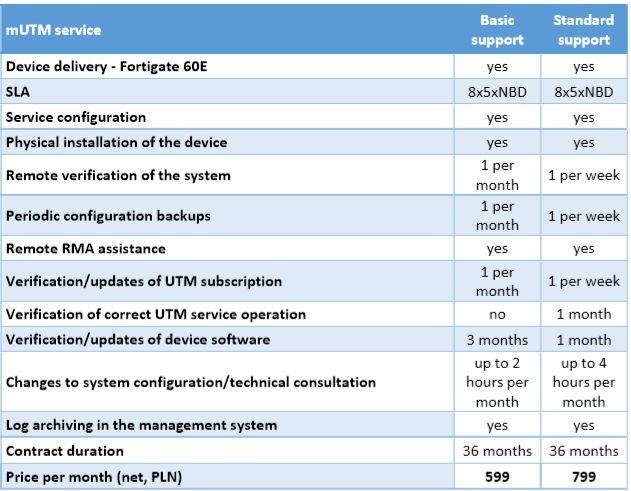Screen dimensions: 631x491
Task: Select 'up to 2 hours per month' cell
Action: 497,382
